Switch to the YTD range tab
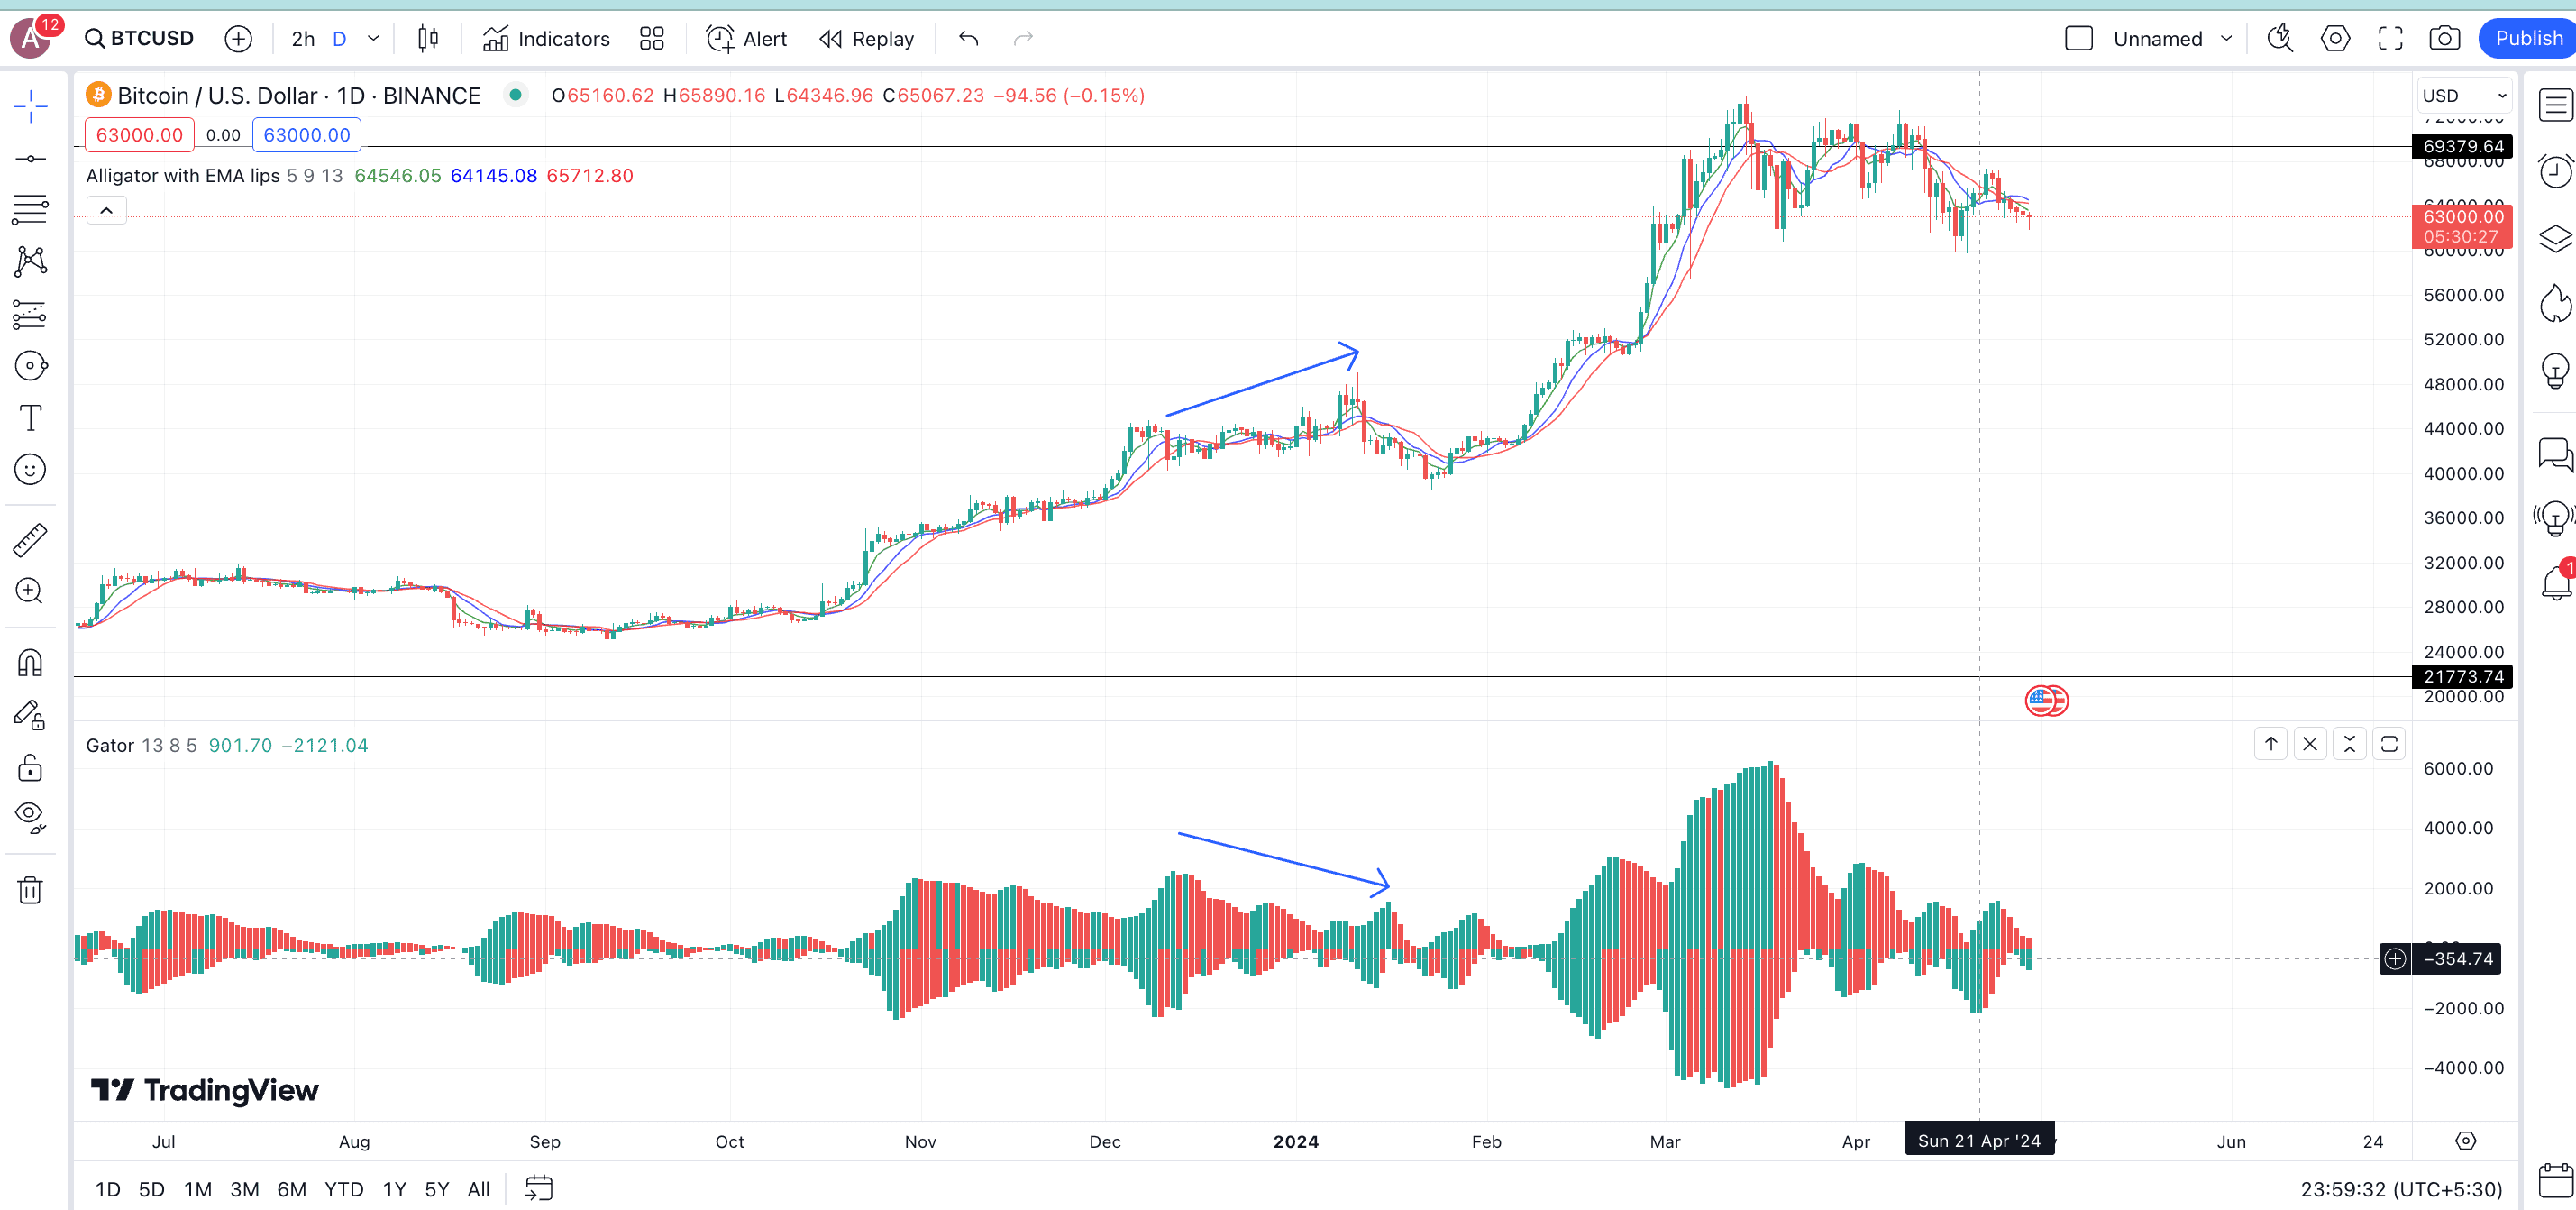This screenshot has width=2576, height=1210. [343, 1189]
